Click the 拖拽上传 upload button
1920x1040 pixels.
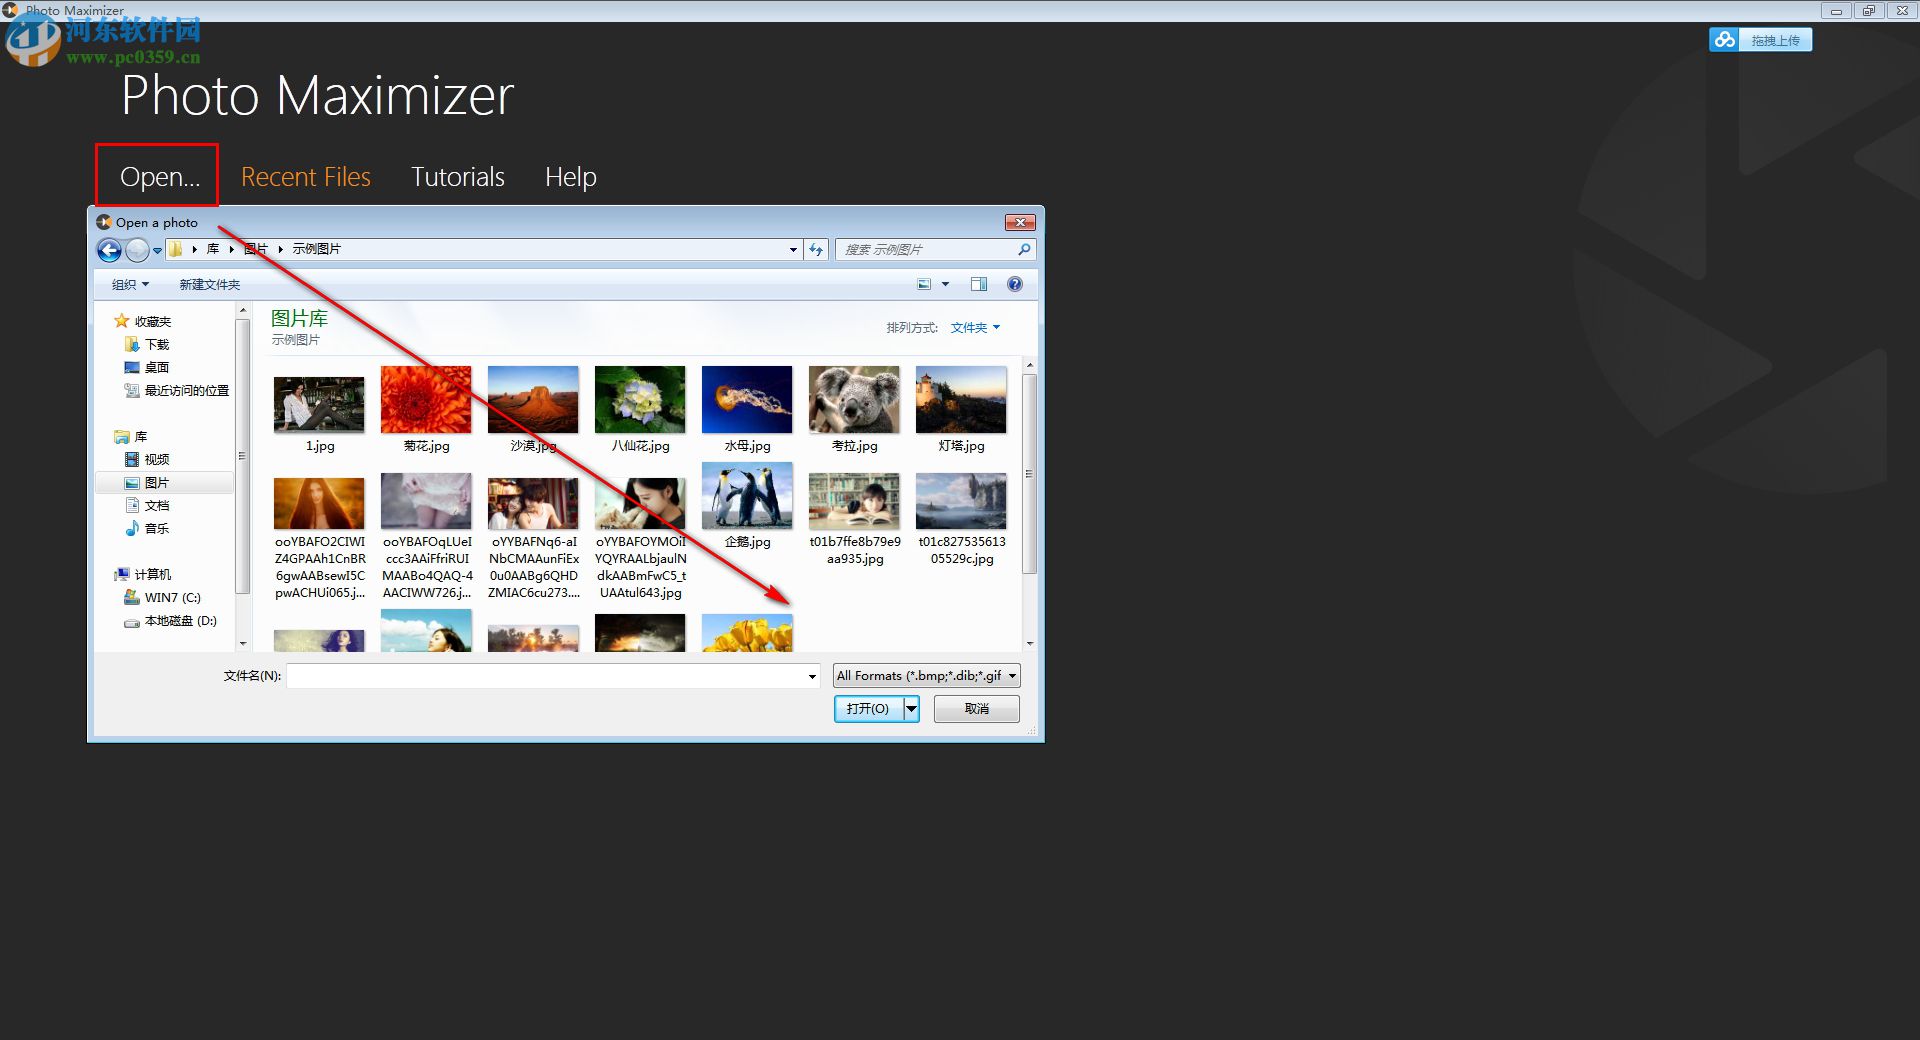click(x=1760, y=40)
